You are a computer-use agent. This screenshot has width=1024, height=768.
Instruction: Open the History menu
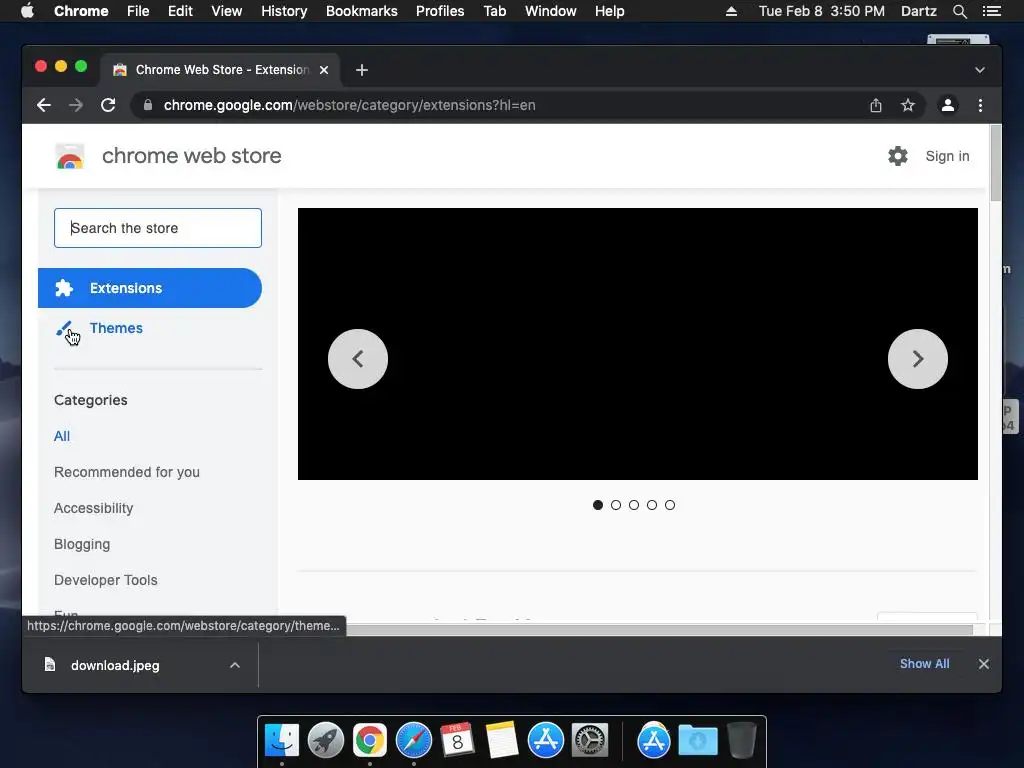(284, 11)
